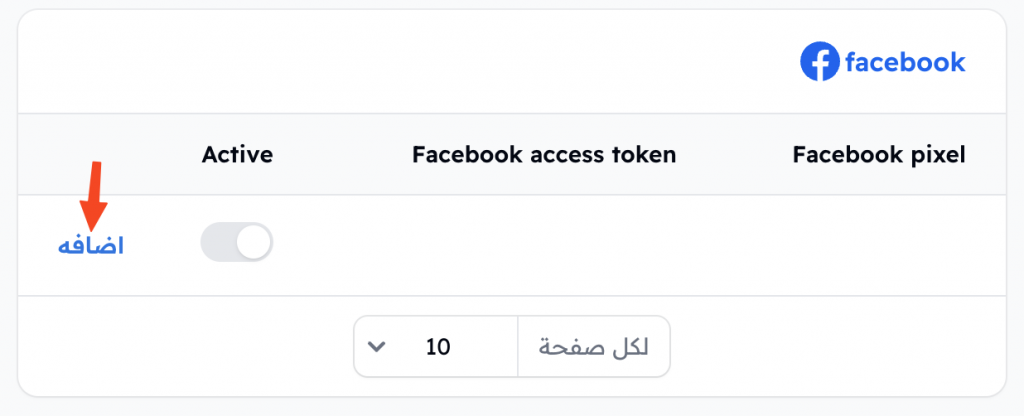
Task: Click the اضافه link to add
Action: (91, 246)
